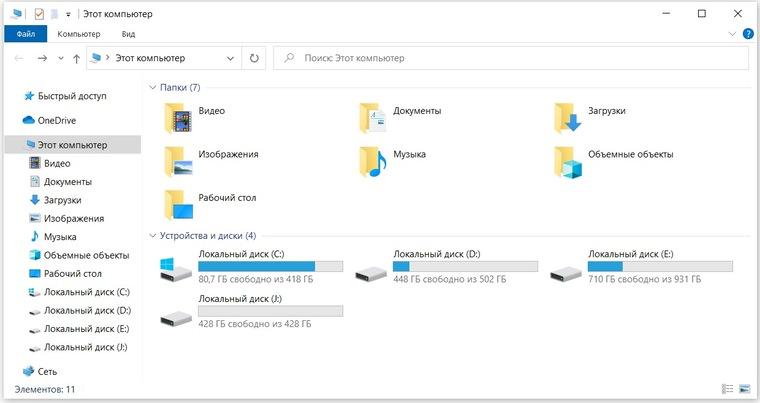Open the Рабочий стол folder icon in main pane
Image resolution: width=760 pixels, height=403 pixels.
click(177, 205)
